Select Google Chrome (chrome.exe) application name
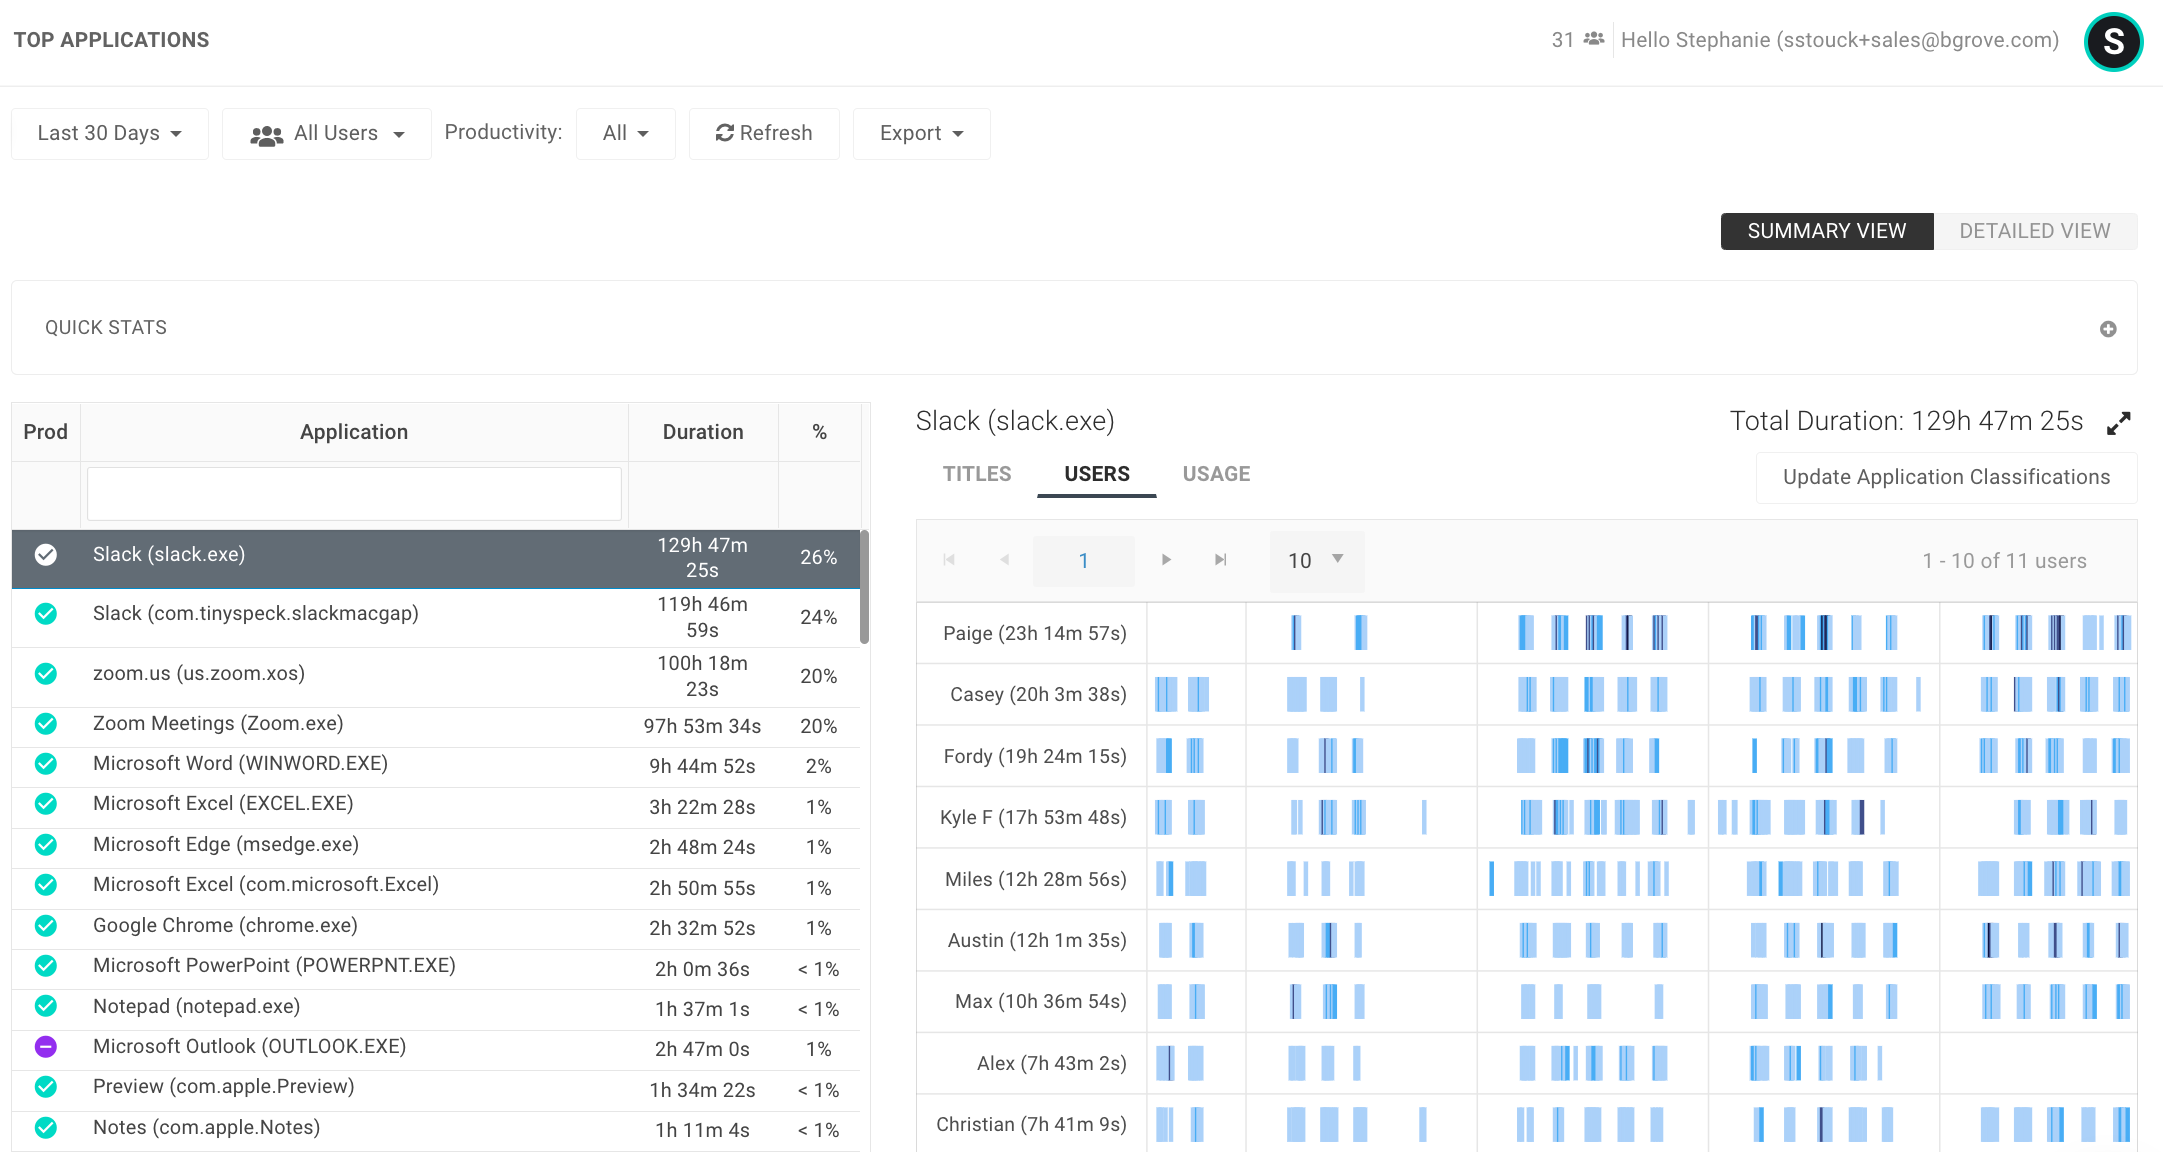The height and width of the screenshot is (1152, 2163). click(225, 926)
